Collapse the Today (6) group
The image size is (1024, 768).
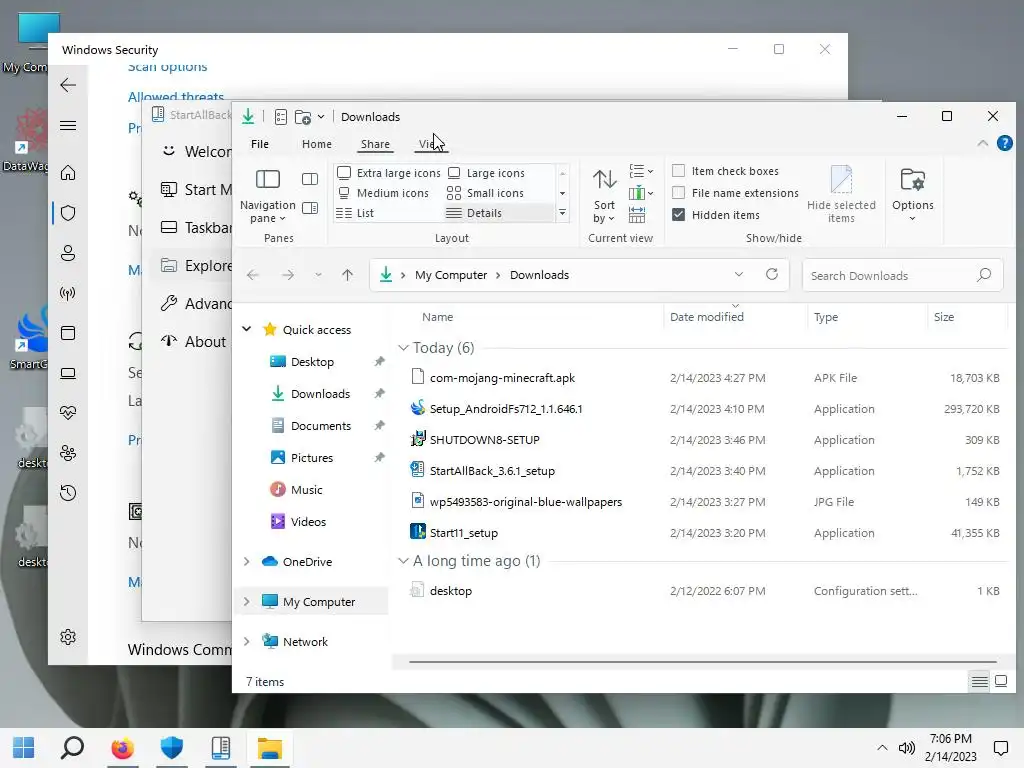[404, 347]
